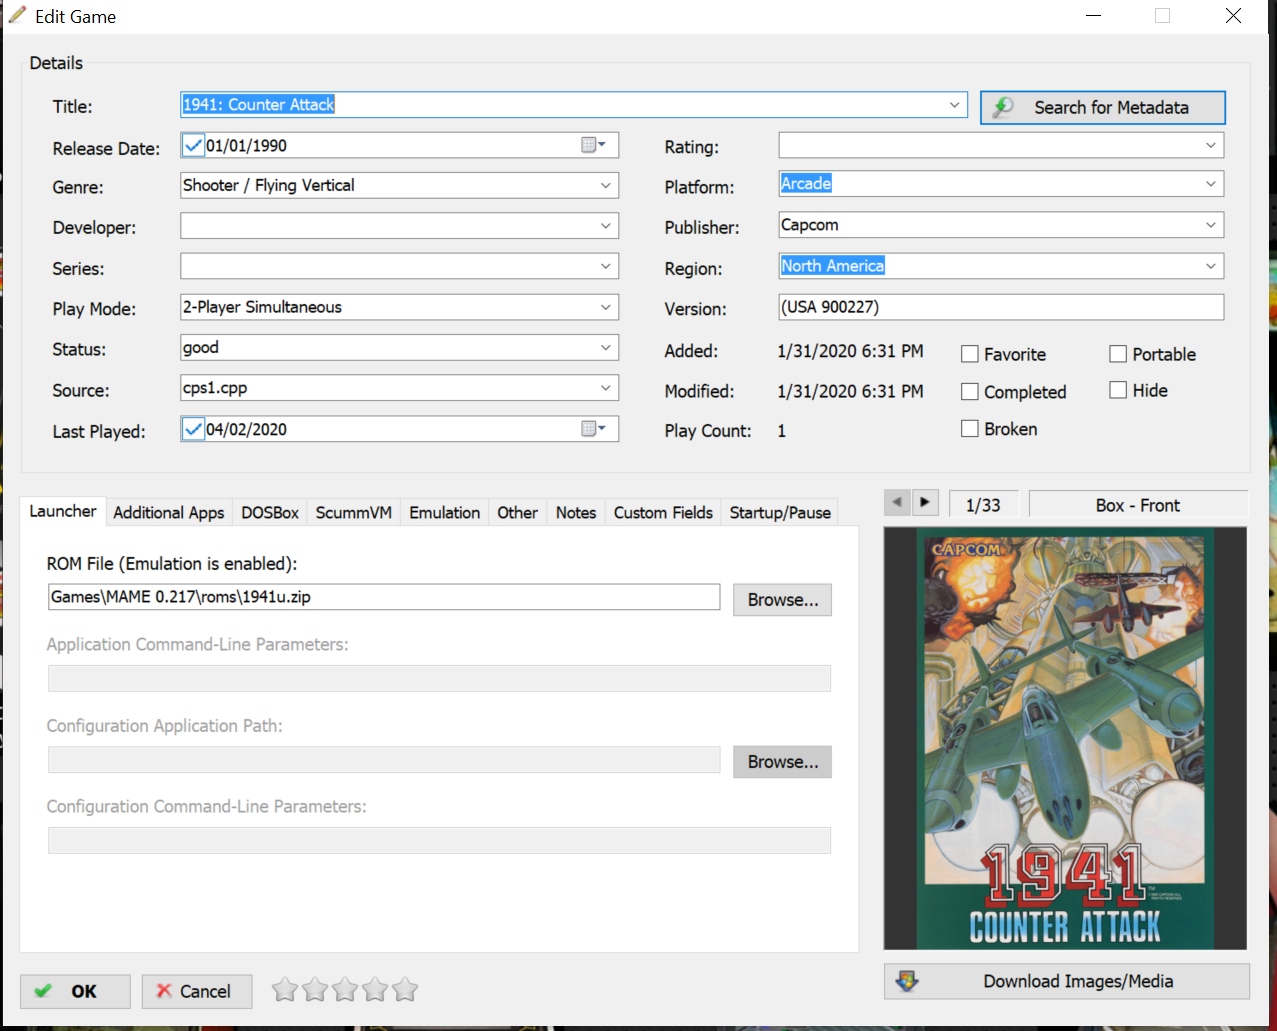Switch to the Notes tab
The height and width of the screenshot is (1031, 1277).
576,513
